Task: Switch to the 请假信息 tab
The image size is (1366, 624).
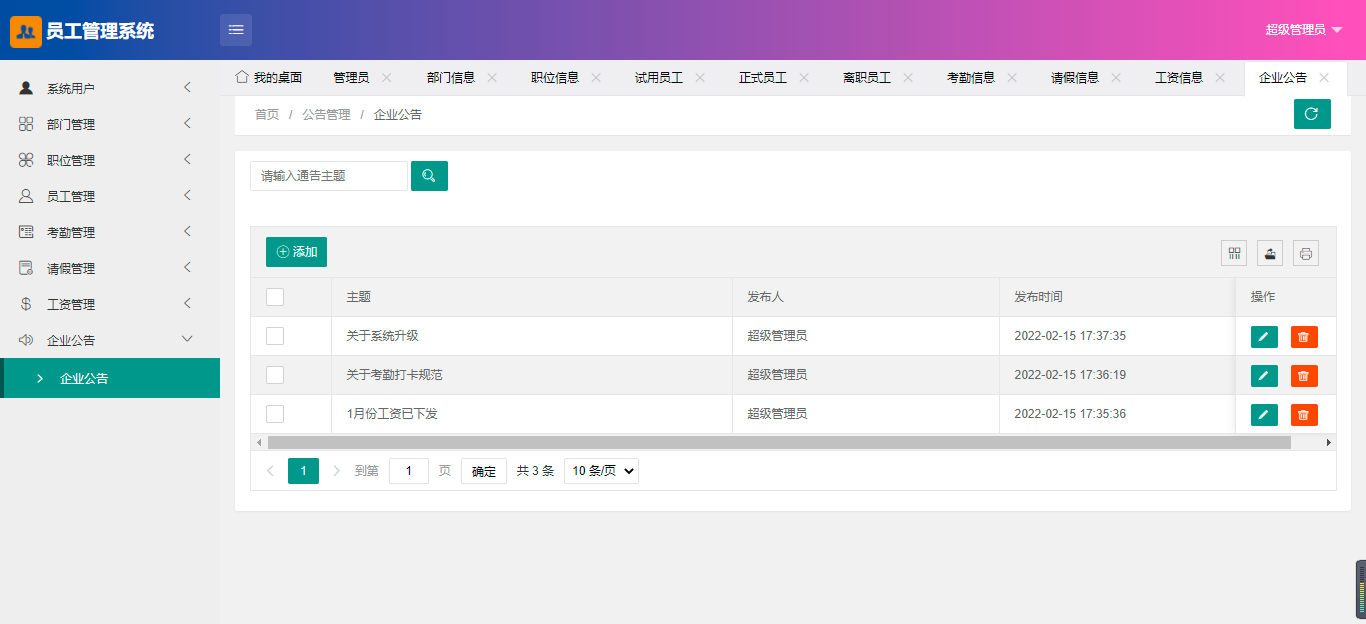Action: (1075, 77)
